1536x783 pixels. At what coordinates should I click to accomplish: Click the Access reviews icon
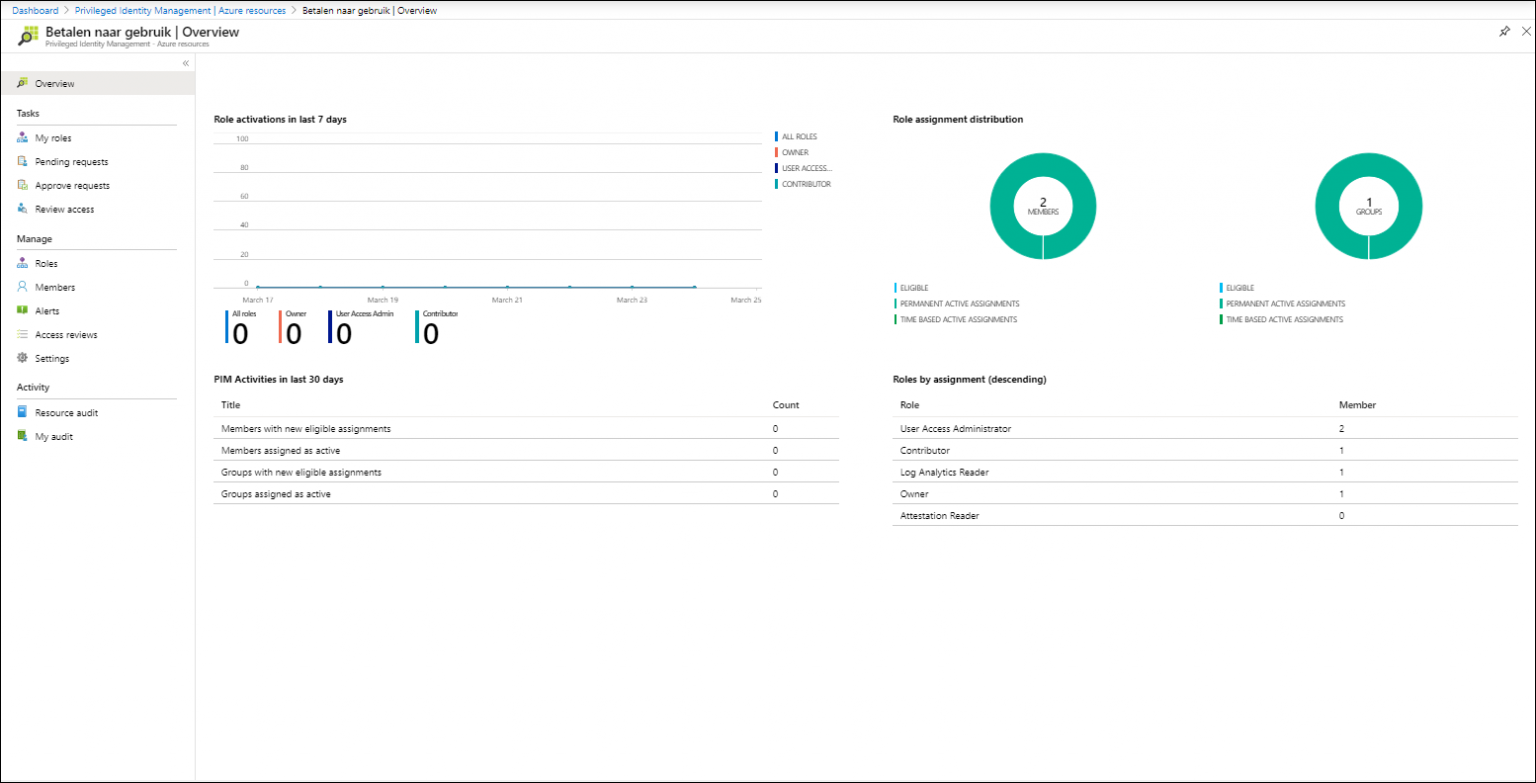click(22, 334)
